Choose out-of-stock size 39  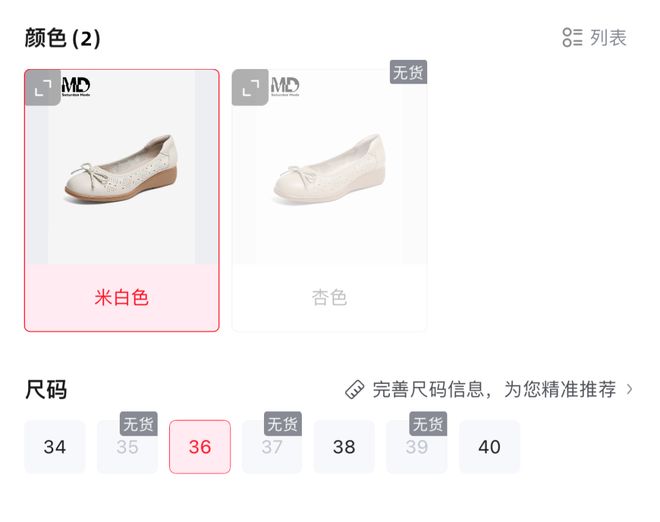click(417, 447)
